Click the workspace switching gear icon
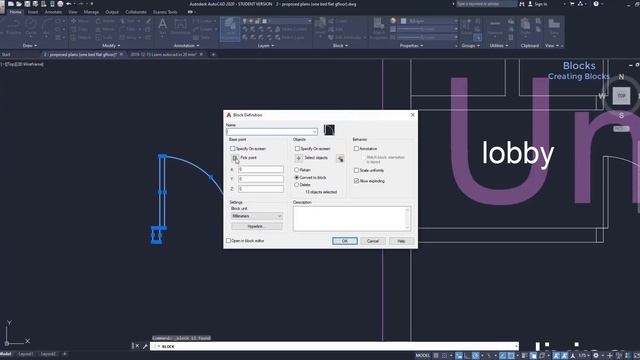This screenshot has width=640, height=360. pos(596,356)
